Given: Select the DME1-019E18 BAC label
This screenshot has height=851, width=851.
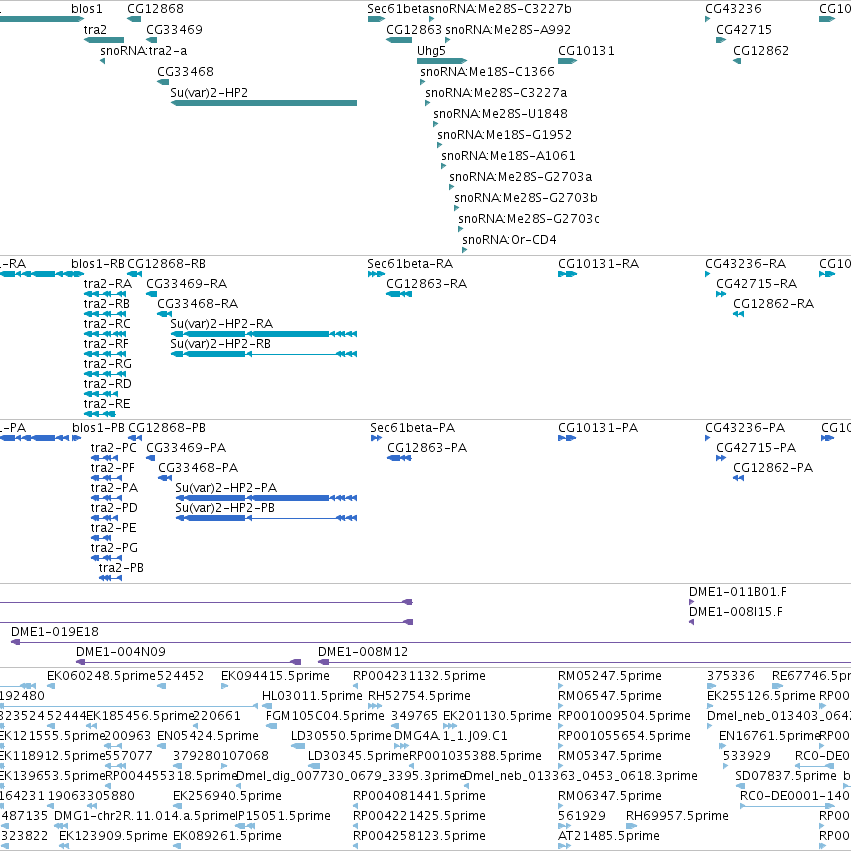Looking at the screenshot, I should coord(55,632).
